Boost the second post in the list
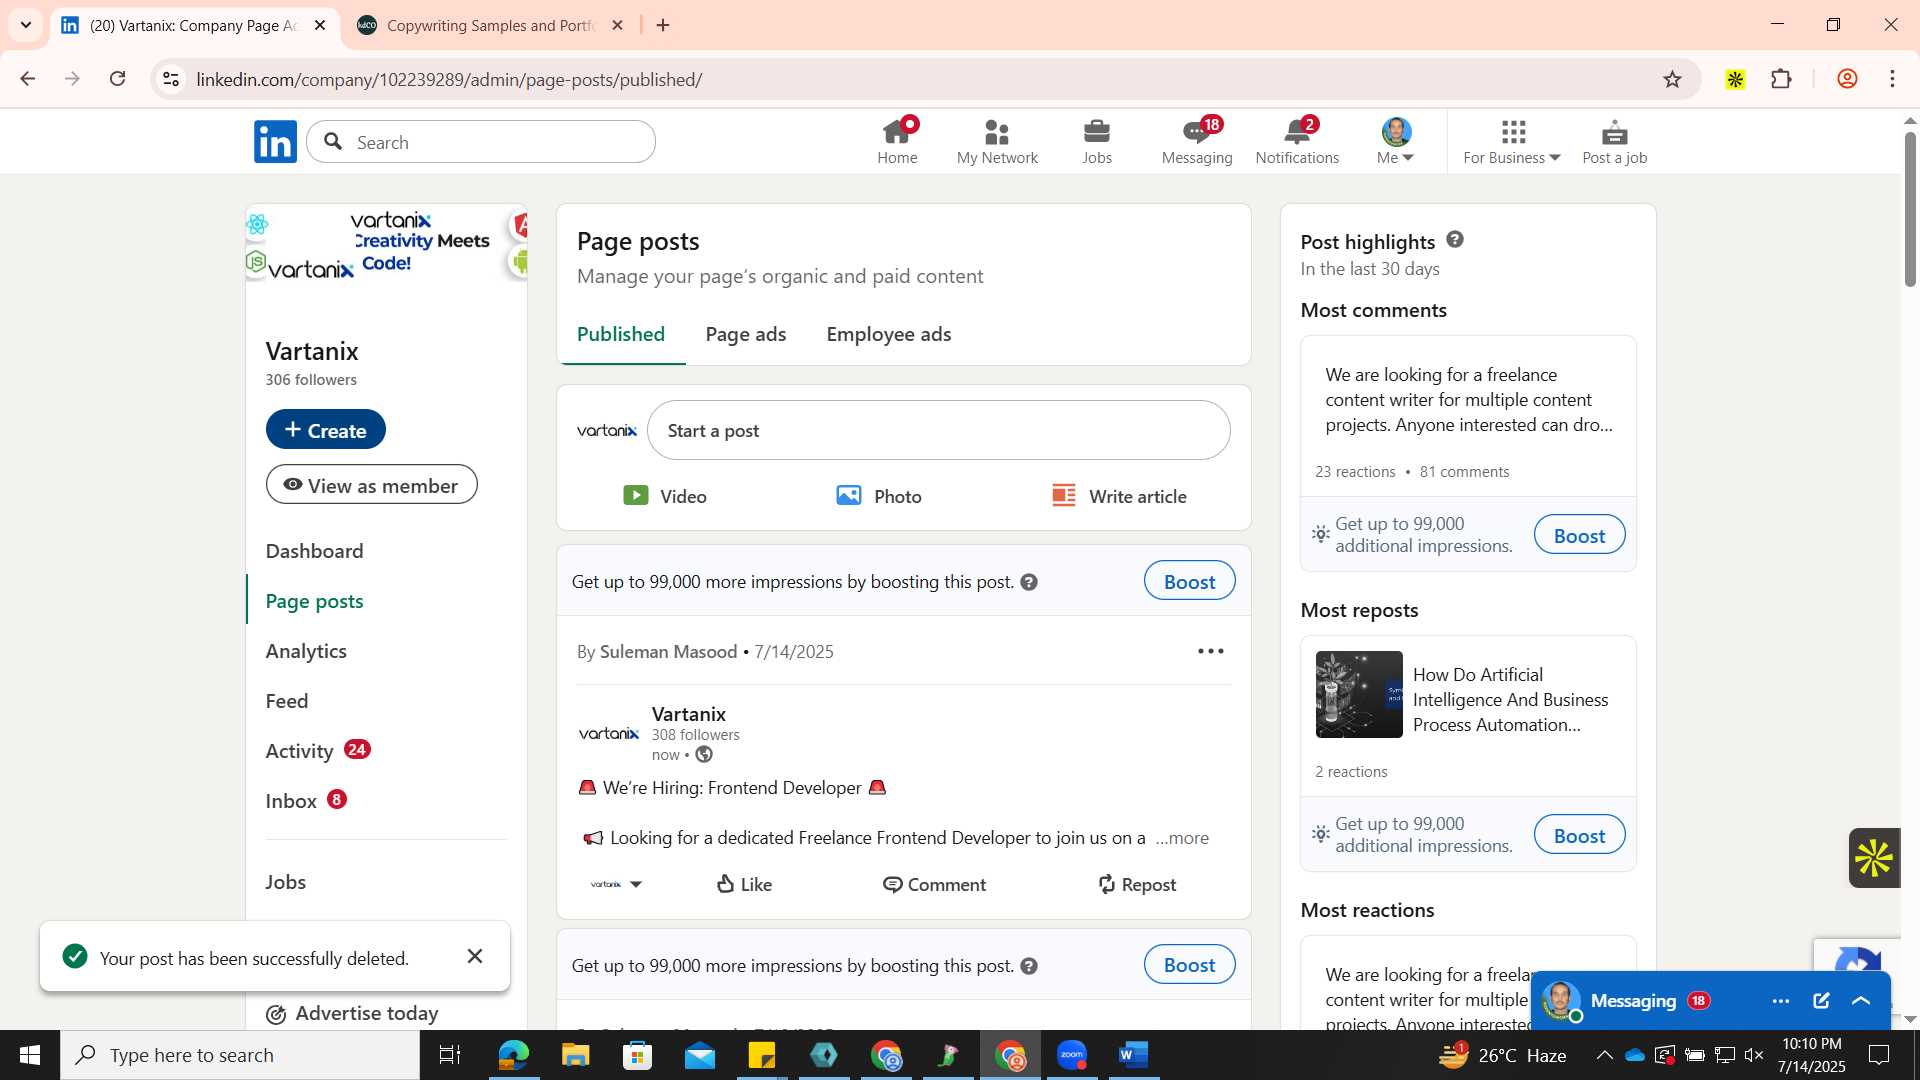This screenshot has width=1920, height=1080. (1189, 965)
